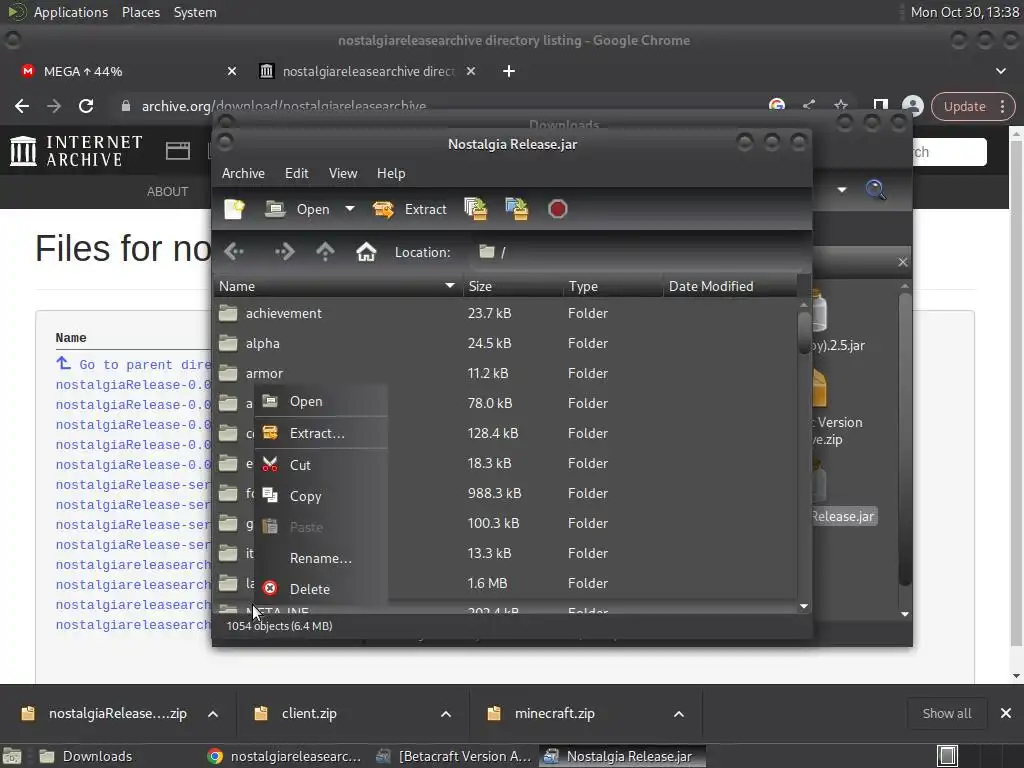Choose Extract… from the context menu
The height and width of the screenshot is (768, 1024).
pyautogui.click(x=321, y=433)
